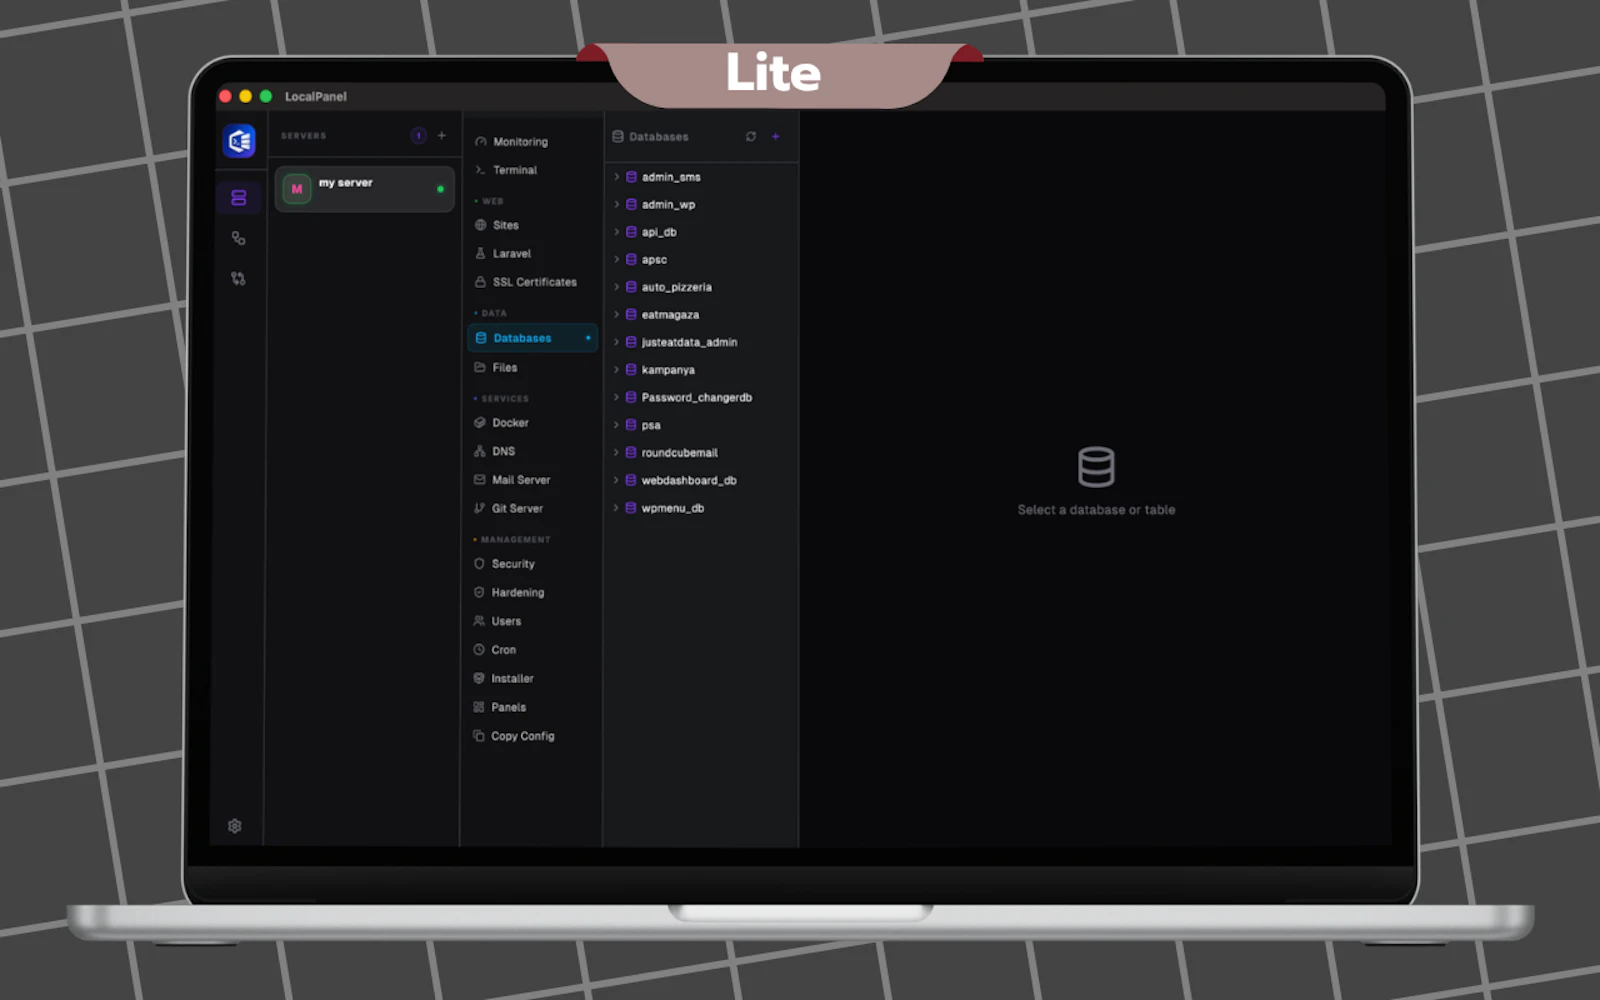The height and width of the screenshot is (1000, 1600).
Task: Click the settings gear icon at bottom left
Action: 234,826
